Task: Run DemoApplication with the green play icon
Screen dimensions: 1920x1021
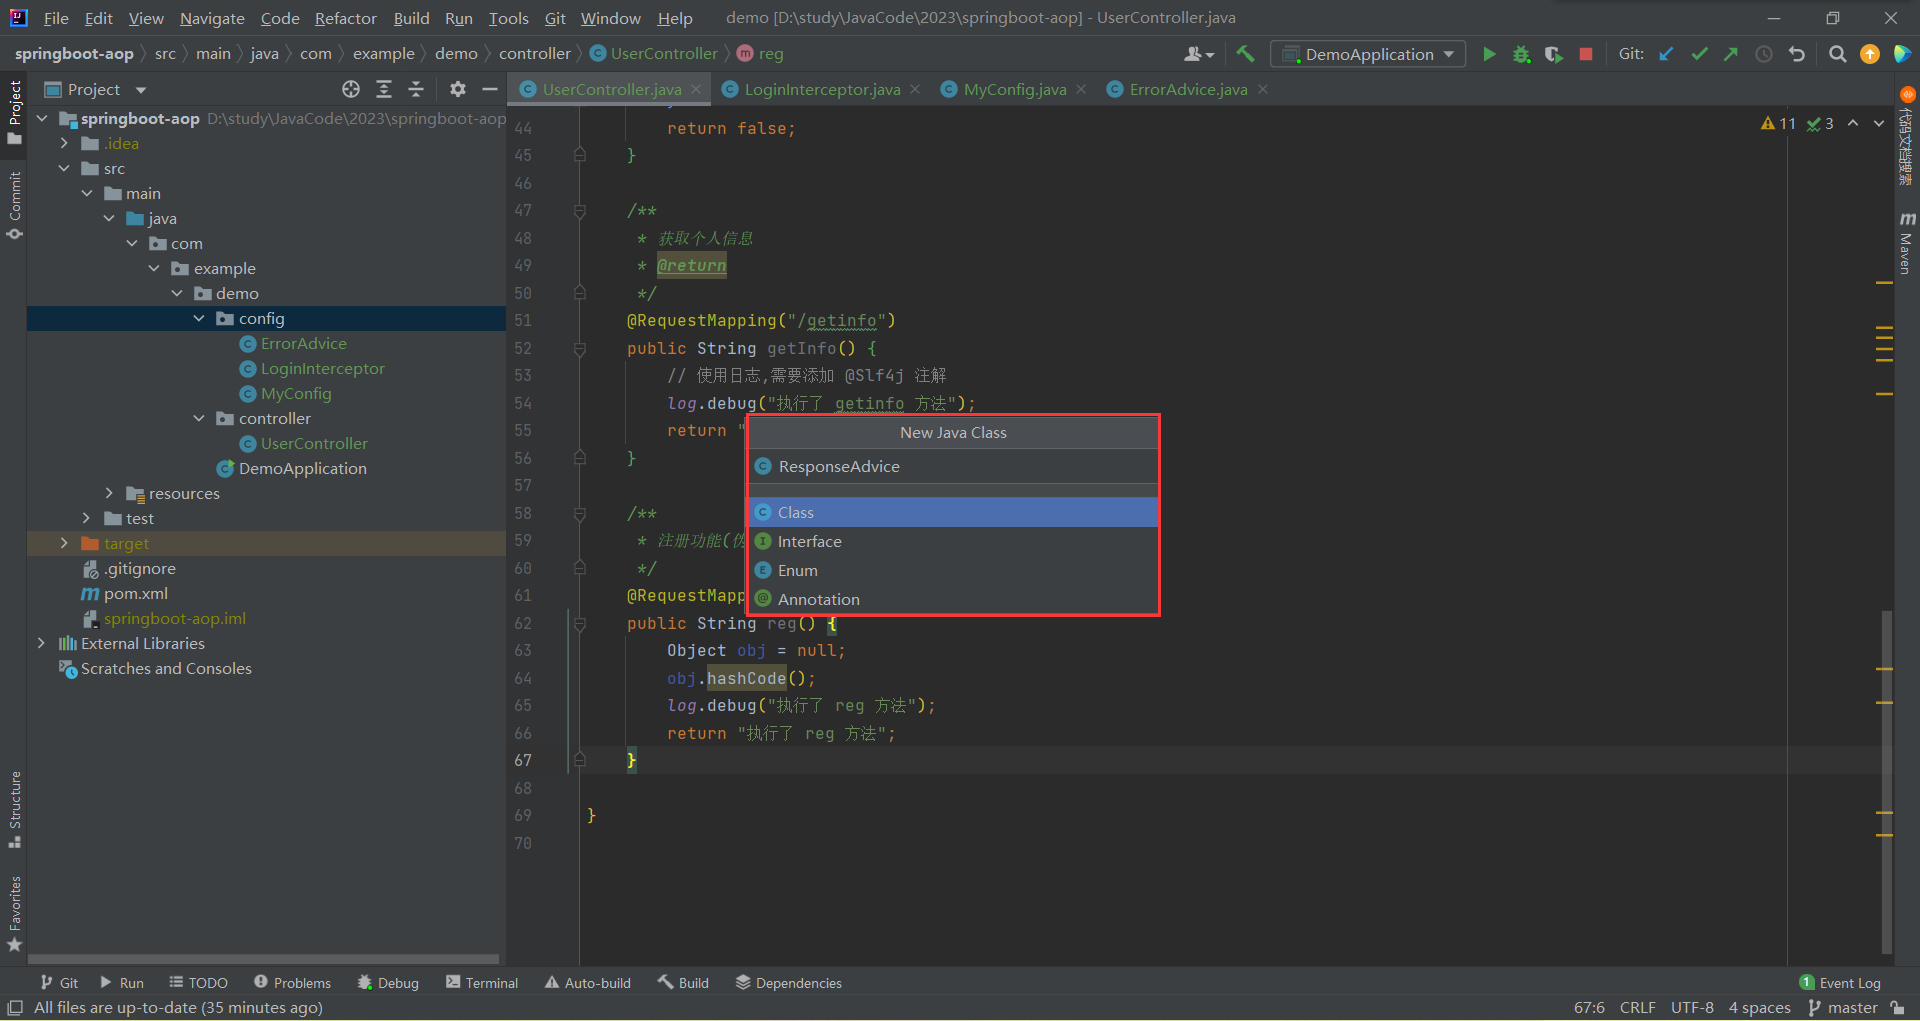Action: pyautogui.click(x=1489, y=54)
